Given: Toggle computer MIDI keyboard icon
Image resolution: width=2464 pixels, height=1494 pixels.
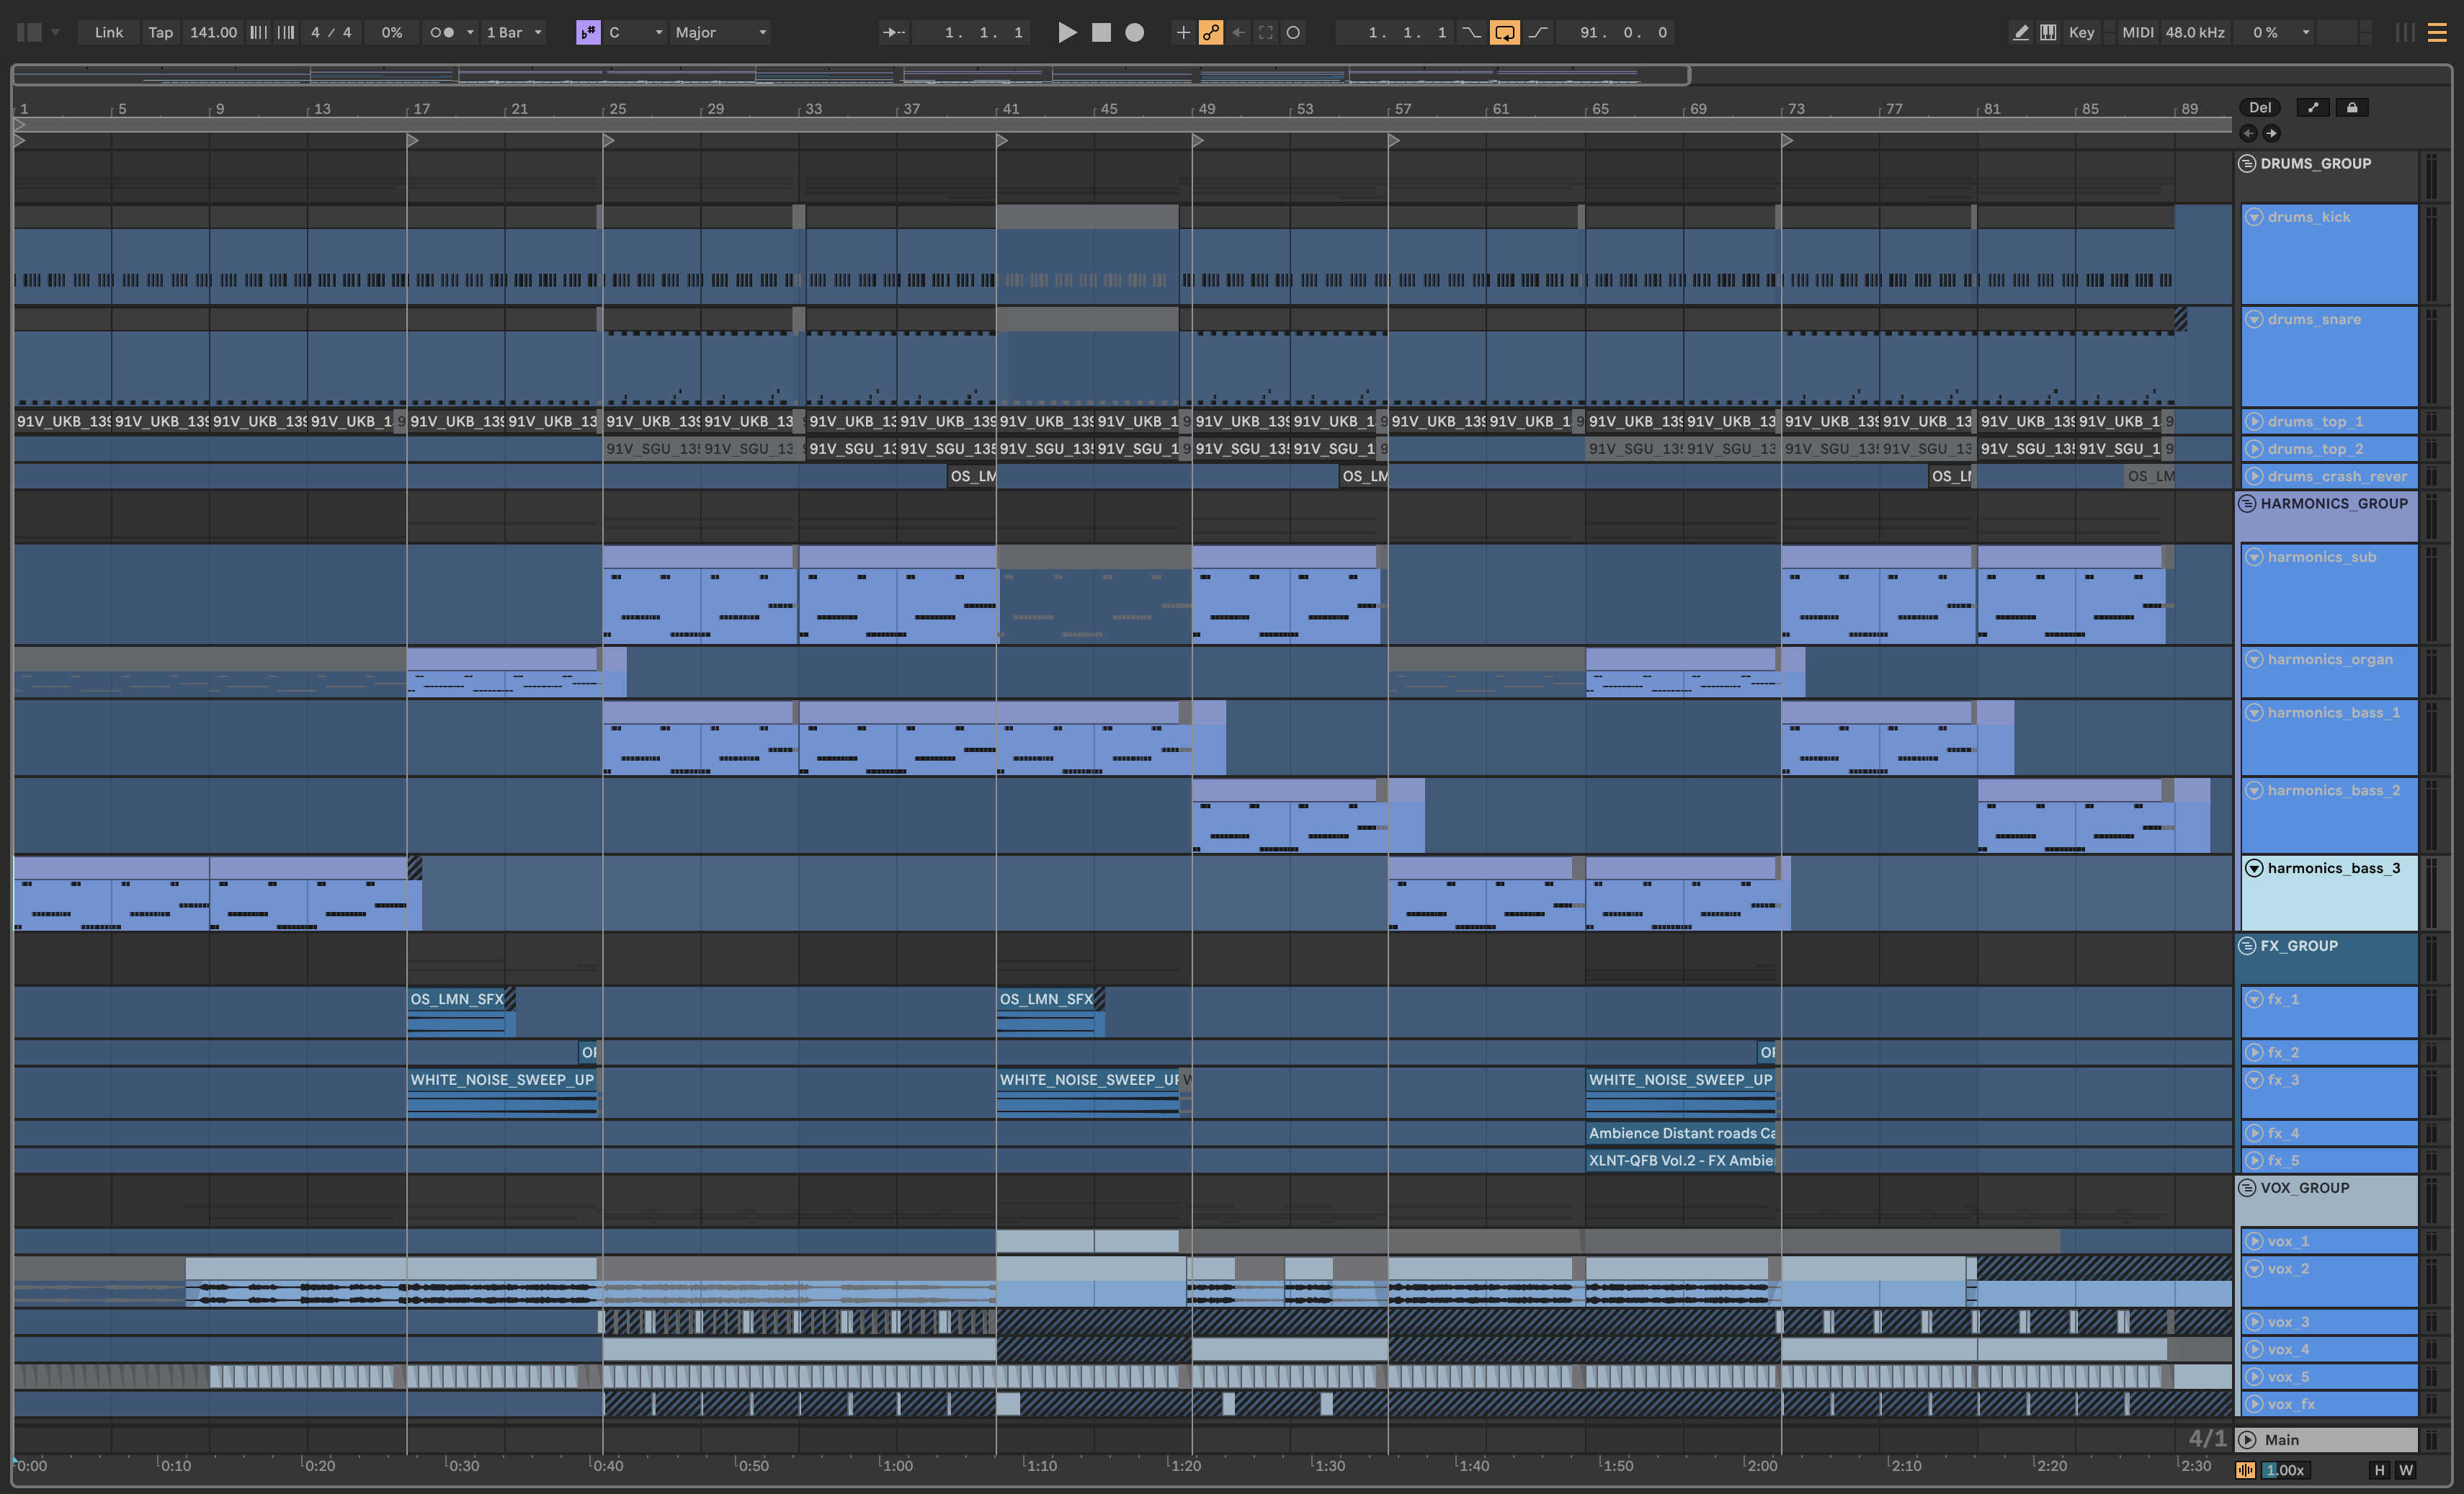Looking at the screenshot, I should (2048, 32).
